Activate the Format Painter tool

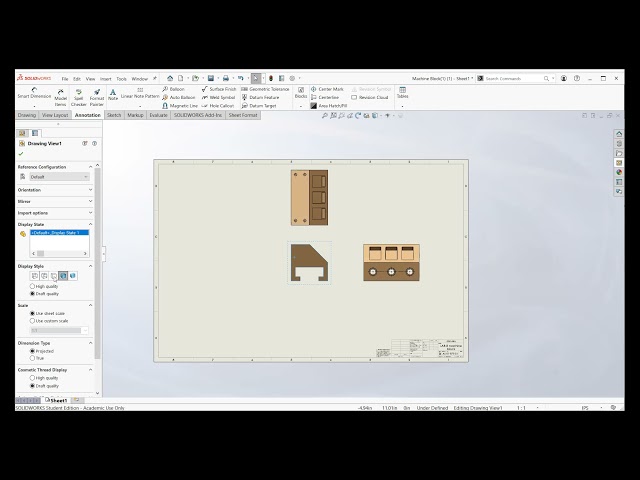point(97,98)
